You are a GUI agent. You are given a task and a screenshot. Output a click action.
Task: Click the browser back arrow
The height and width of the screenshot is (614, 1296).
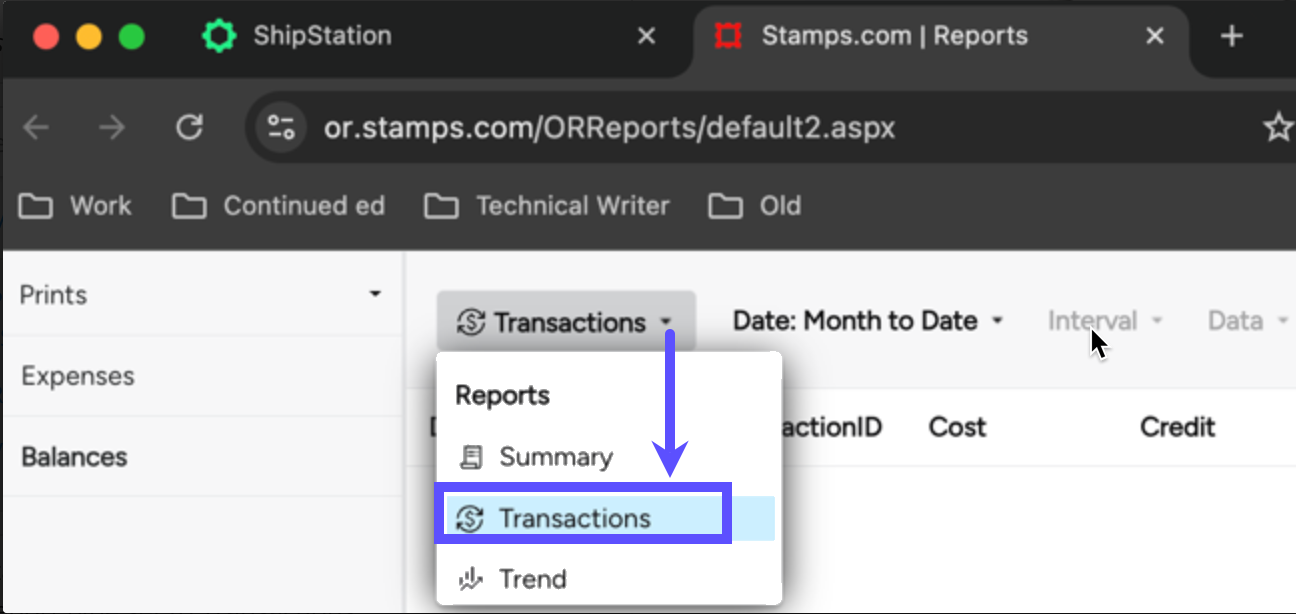(x=36, y=127)
